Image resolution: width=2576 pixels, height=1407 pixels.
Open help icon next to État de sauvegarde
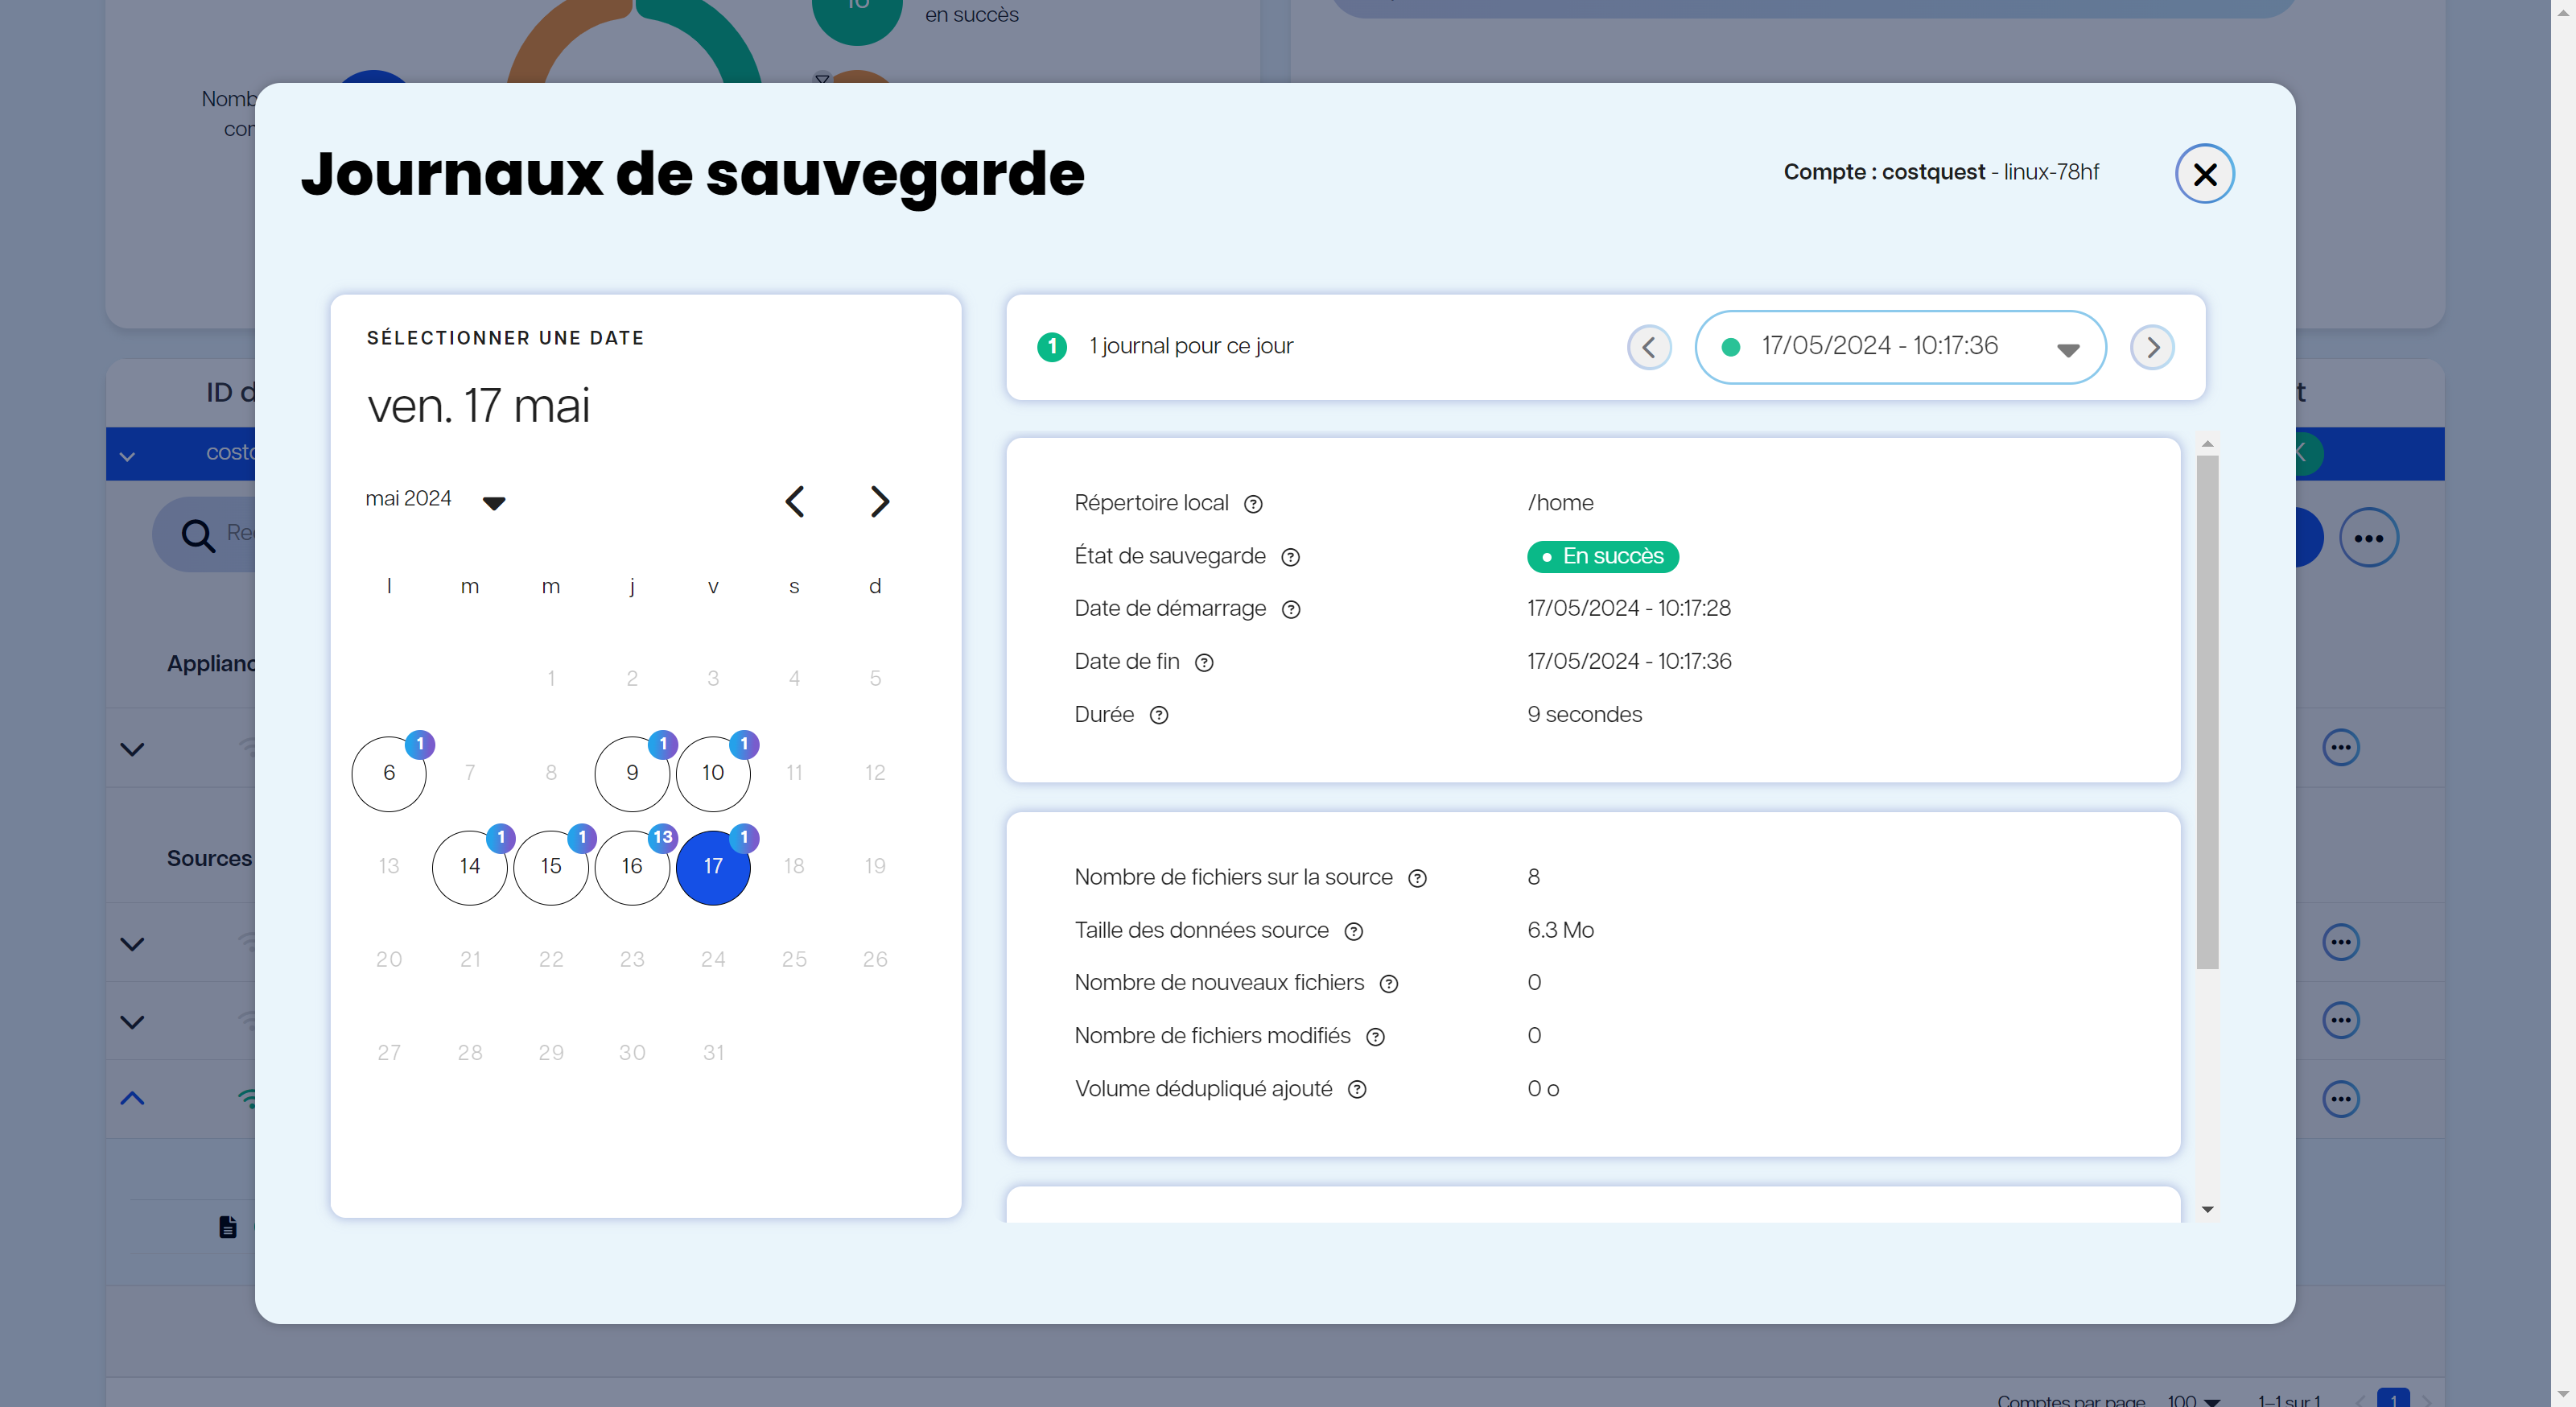(x=1291, y=557)
